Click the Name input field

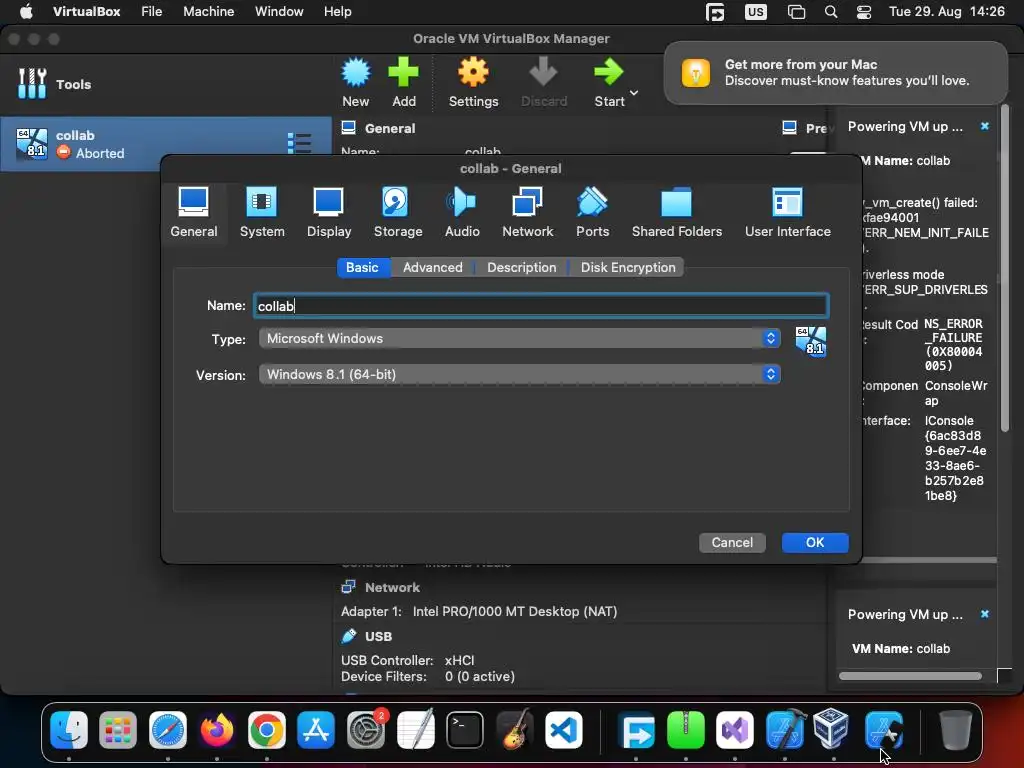[541, 306]
